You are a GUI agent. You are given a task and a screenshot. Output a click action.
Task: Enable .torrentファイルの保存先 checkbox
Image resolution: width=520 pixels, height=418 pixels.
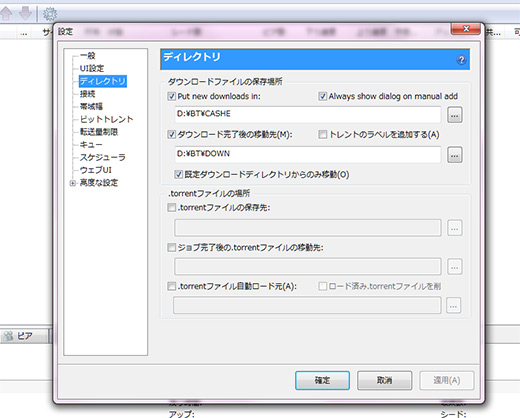point(171,208)
